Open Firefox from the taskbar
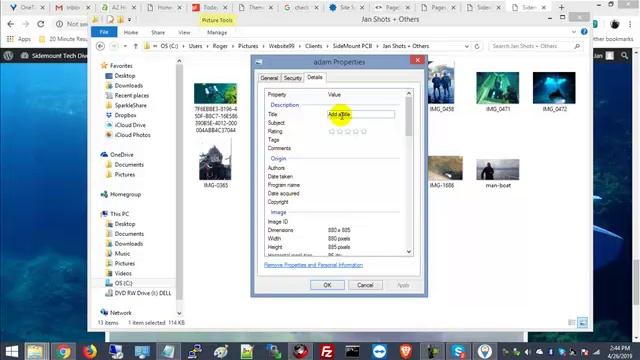Image resolution: width=640 pixels, height=360 pixels. tap(89, 351)
